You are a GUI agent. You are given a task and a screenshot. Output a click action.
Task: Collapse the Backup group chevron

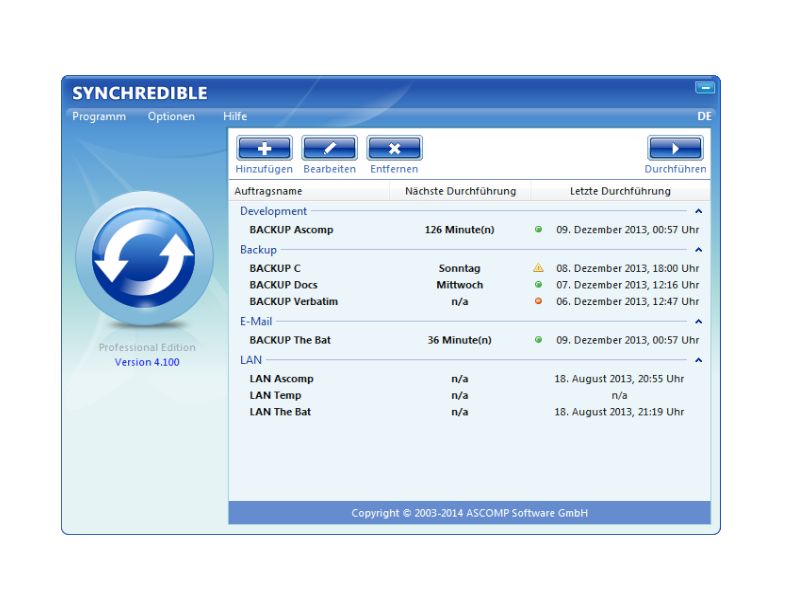pyautogui.click(x=698, y=250)
